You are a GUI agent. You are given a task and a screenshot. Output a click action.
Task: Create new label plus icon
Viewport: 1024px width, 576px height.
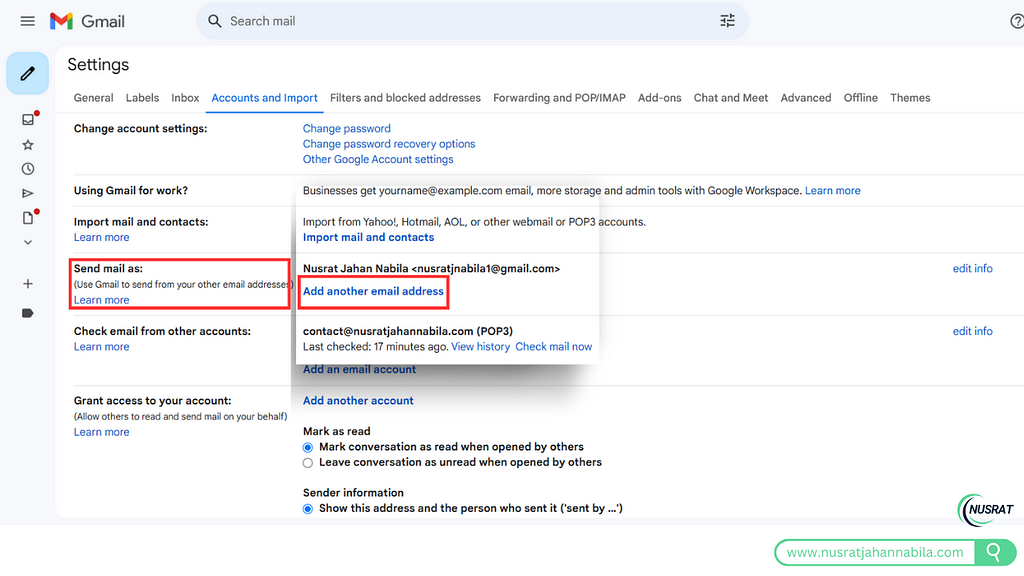coord(27,283)
